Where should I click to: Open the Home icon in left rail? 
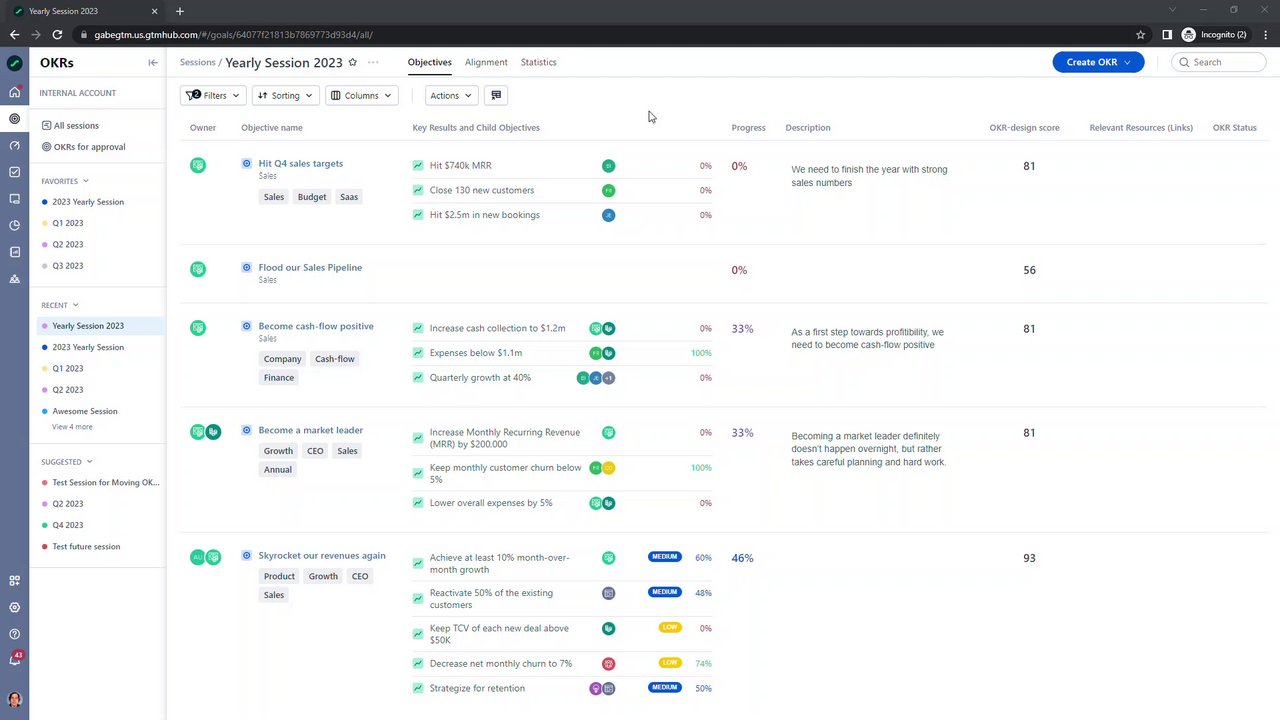[14, 92]
